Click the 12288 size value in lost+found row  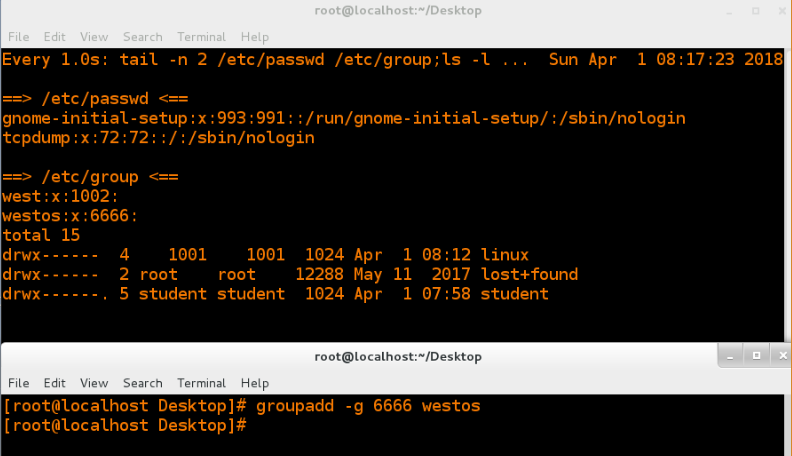point(319,274)
